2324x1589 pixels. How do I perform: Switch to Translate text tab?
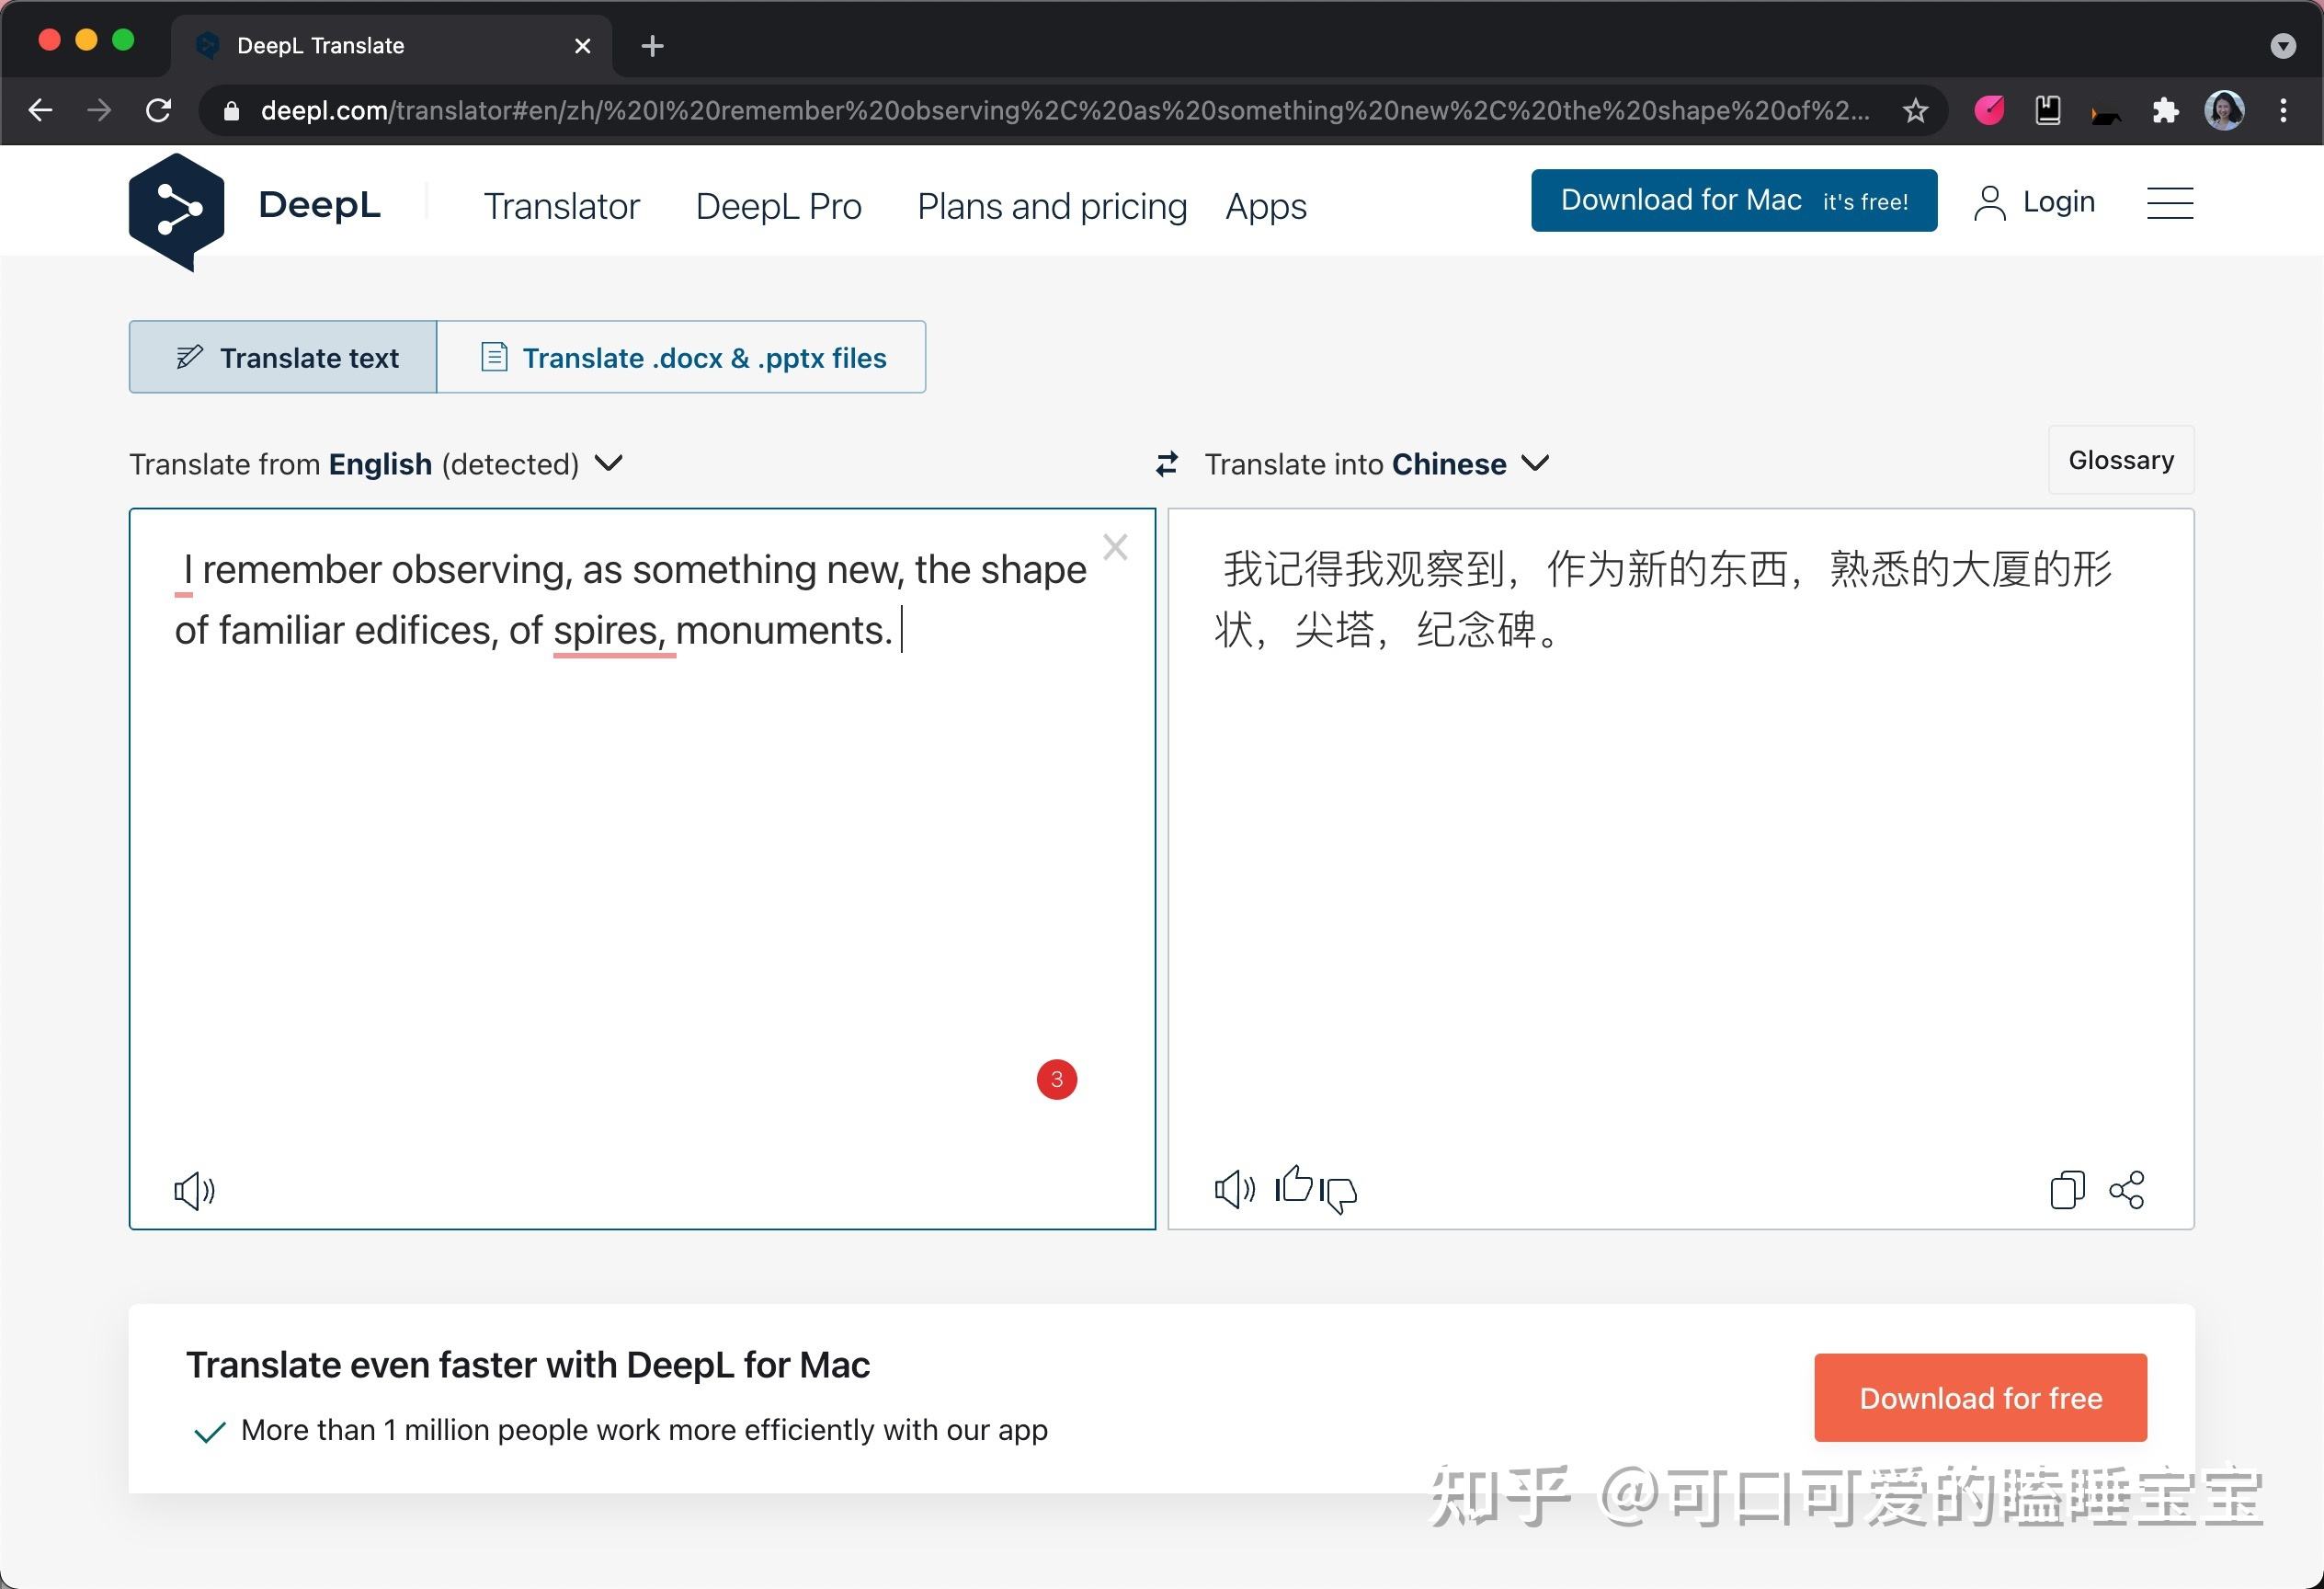[x=288, y=359]
